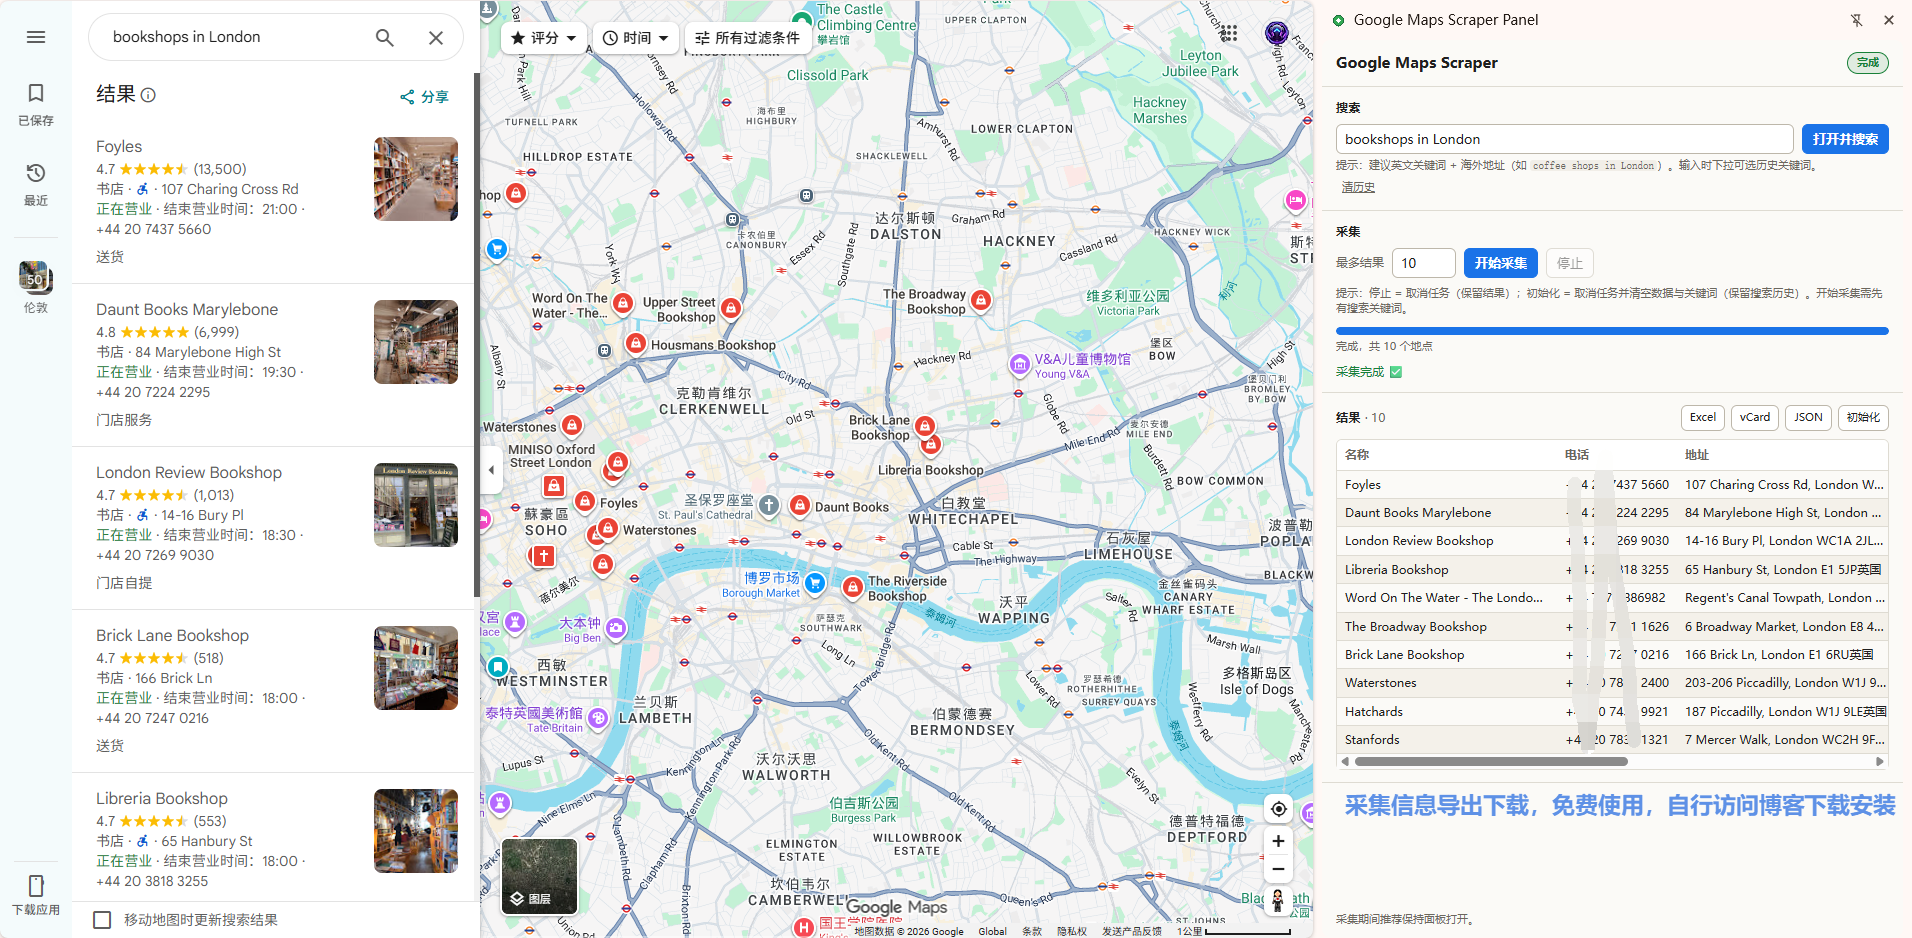This screenshot has height=938, width=1912.
Task: Click the St. Paul's Cathedral pin
Action: (x=769, y=505)
